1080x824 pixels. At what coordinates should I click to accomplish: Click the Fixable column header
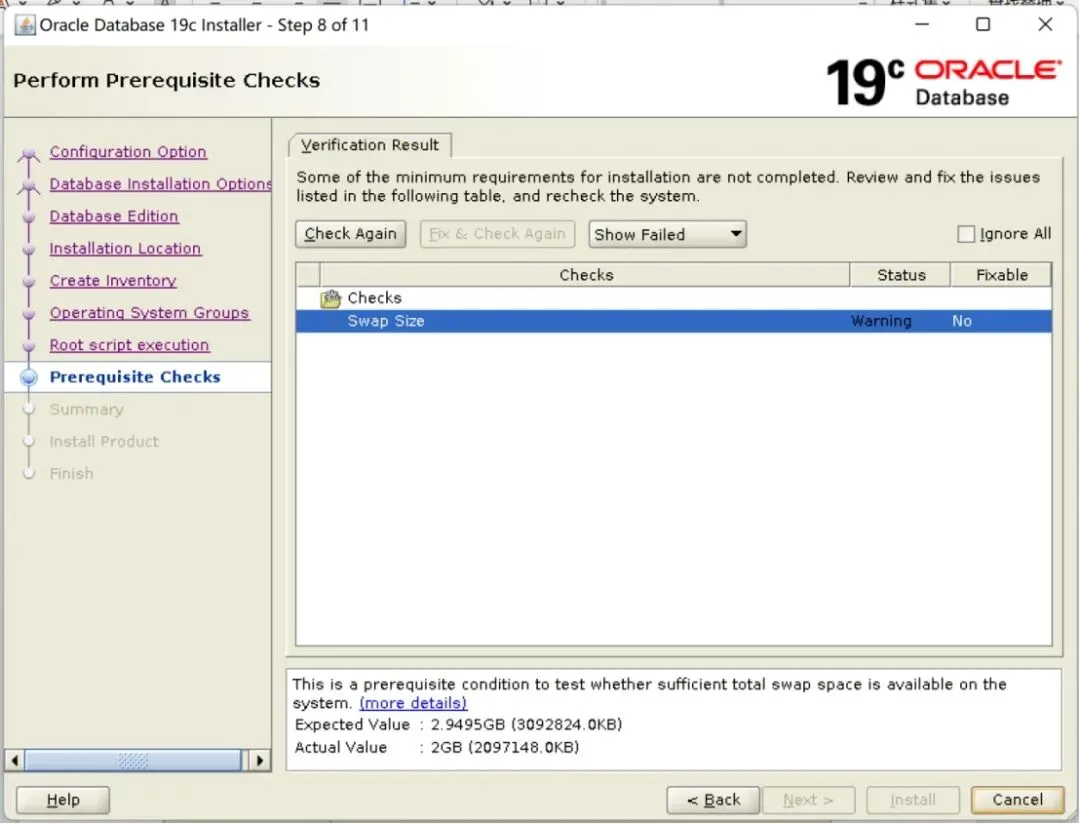1001,275
